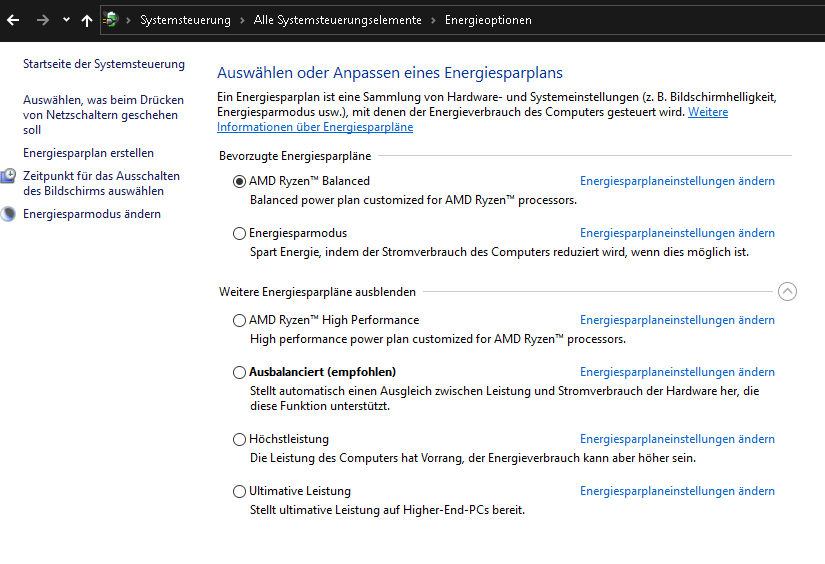The width and height of the screenshot is (825, 564).
Task: Change plan settings for Höchstleistung
Action: (x=677, y=439)
